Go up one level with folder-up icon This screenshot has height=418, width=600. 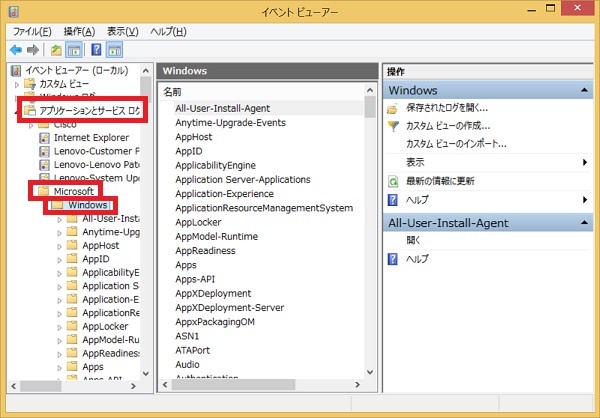[x=56, y=50]
